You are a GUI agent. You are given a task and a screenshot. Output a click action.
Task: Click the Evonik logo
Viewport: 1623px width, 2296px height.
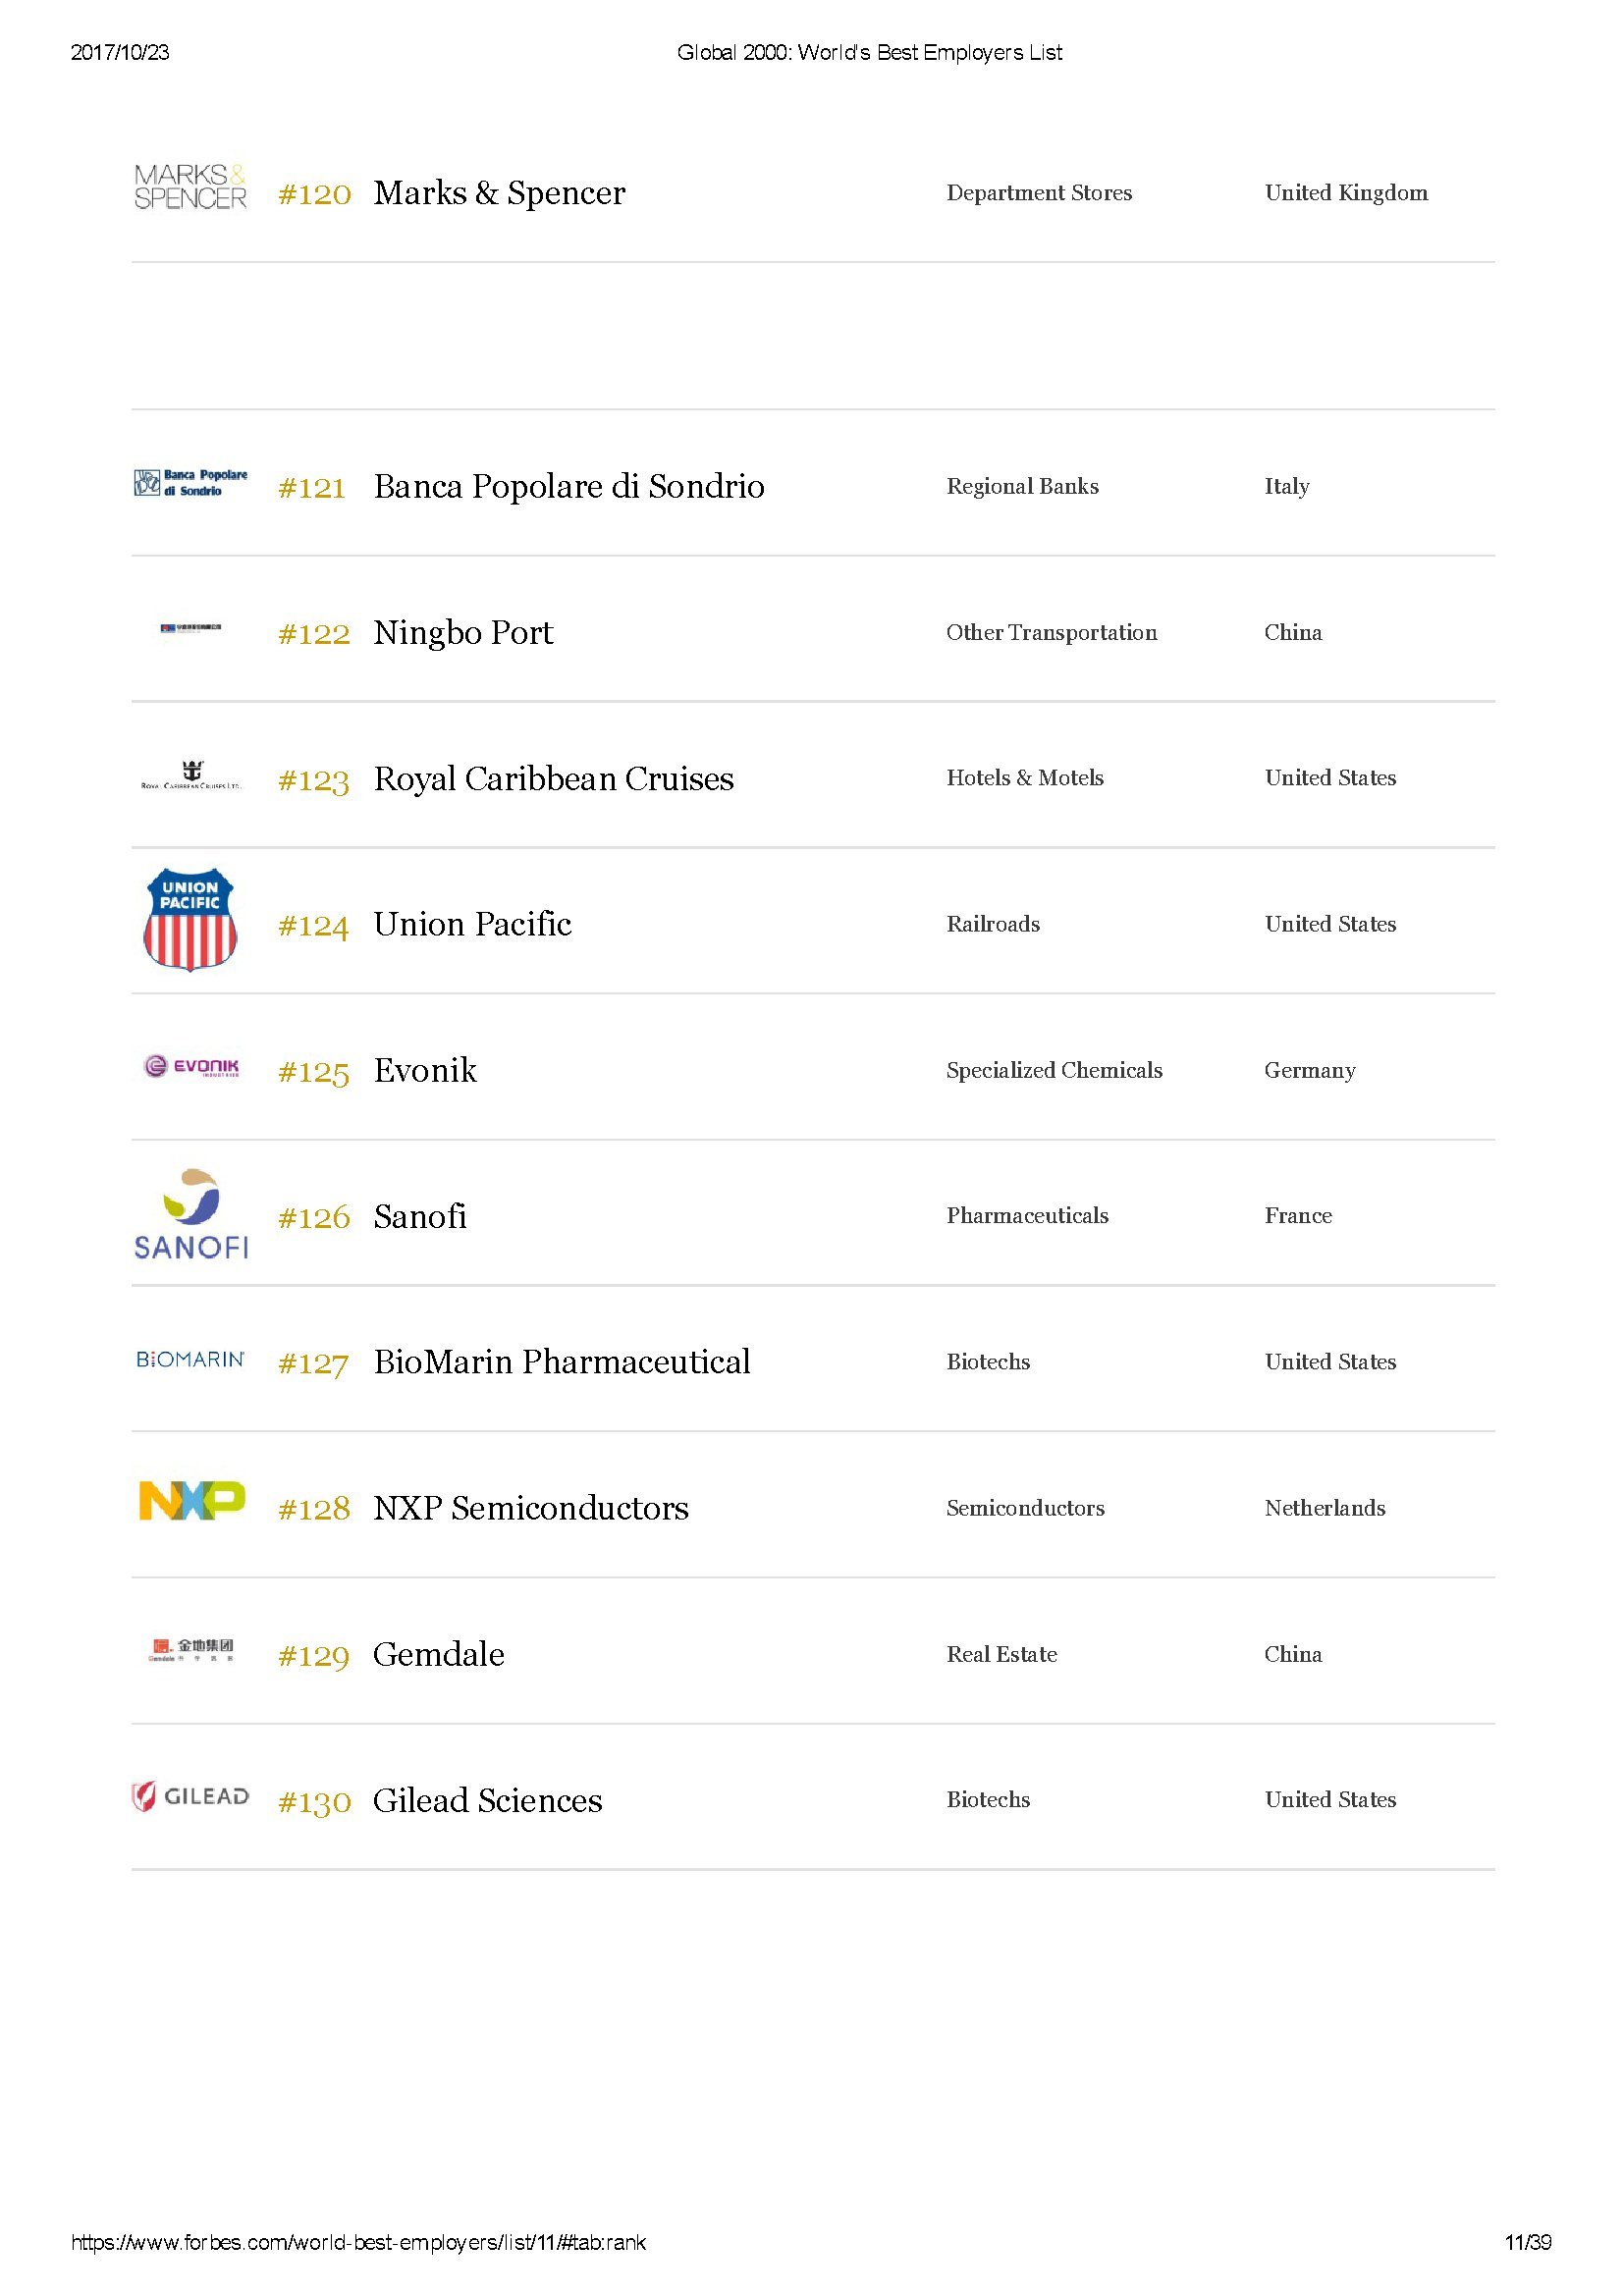click(191, 1066)
